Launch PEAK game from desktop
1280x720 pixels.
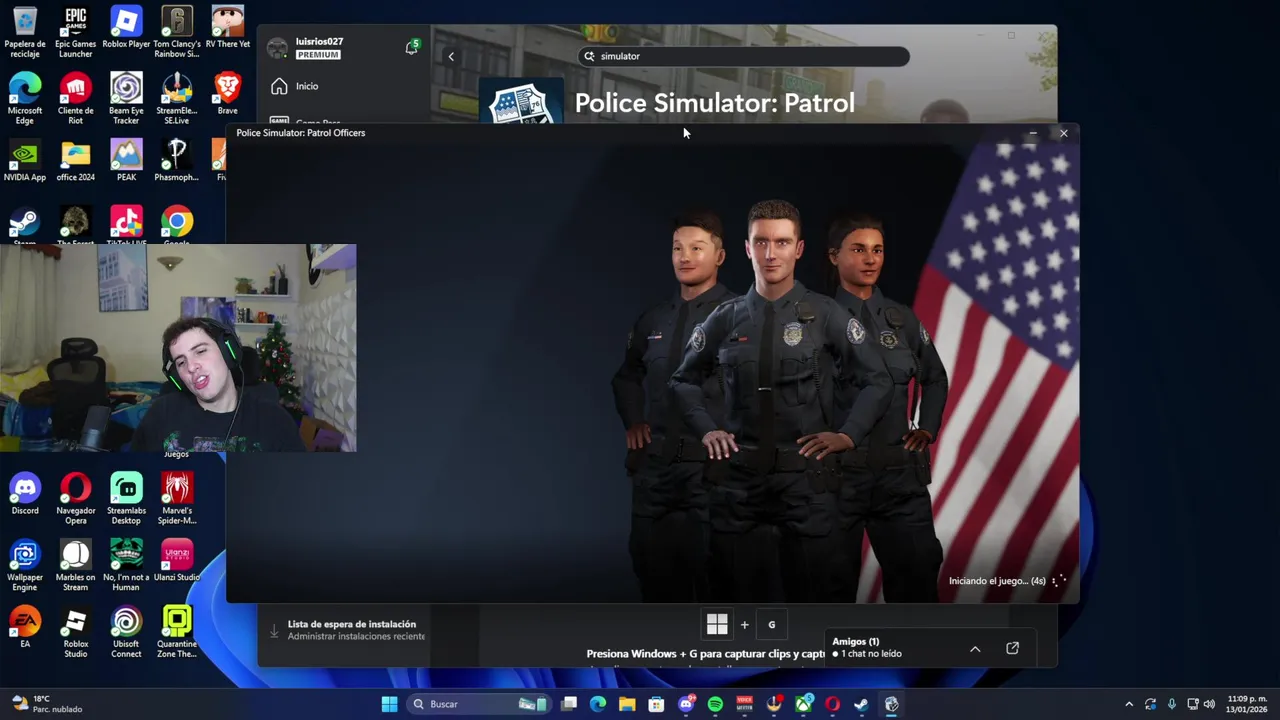coord(126,160)
